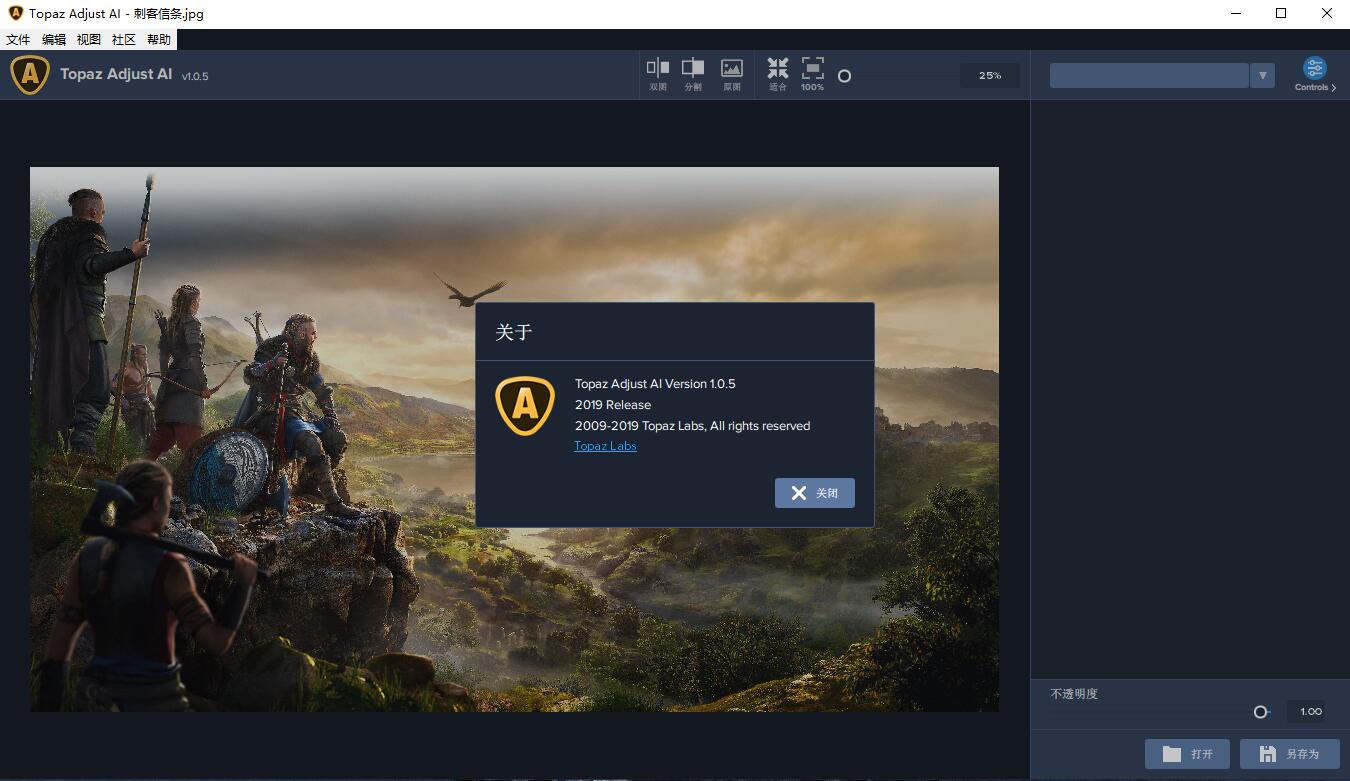Click the preset selection box
The width and height of the screenshot is (1350, 781).
click(x=1149, y=75)
